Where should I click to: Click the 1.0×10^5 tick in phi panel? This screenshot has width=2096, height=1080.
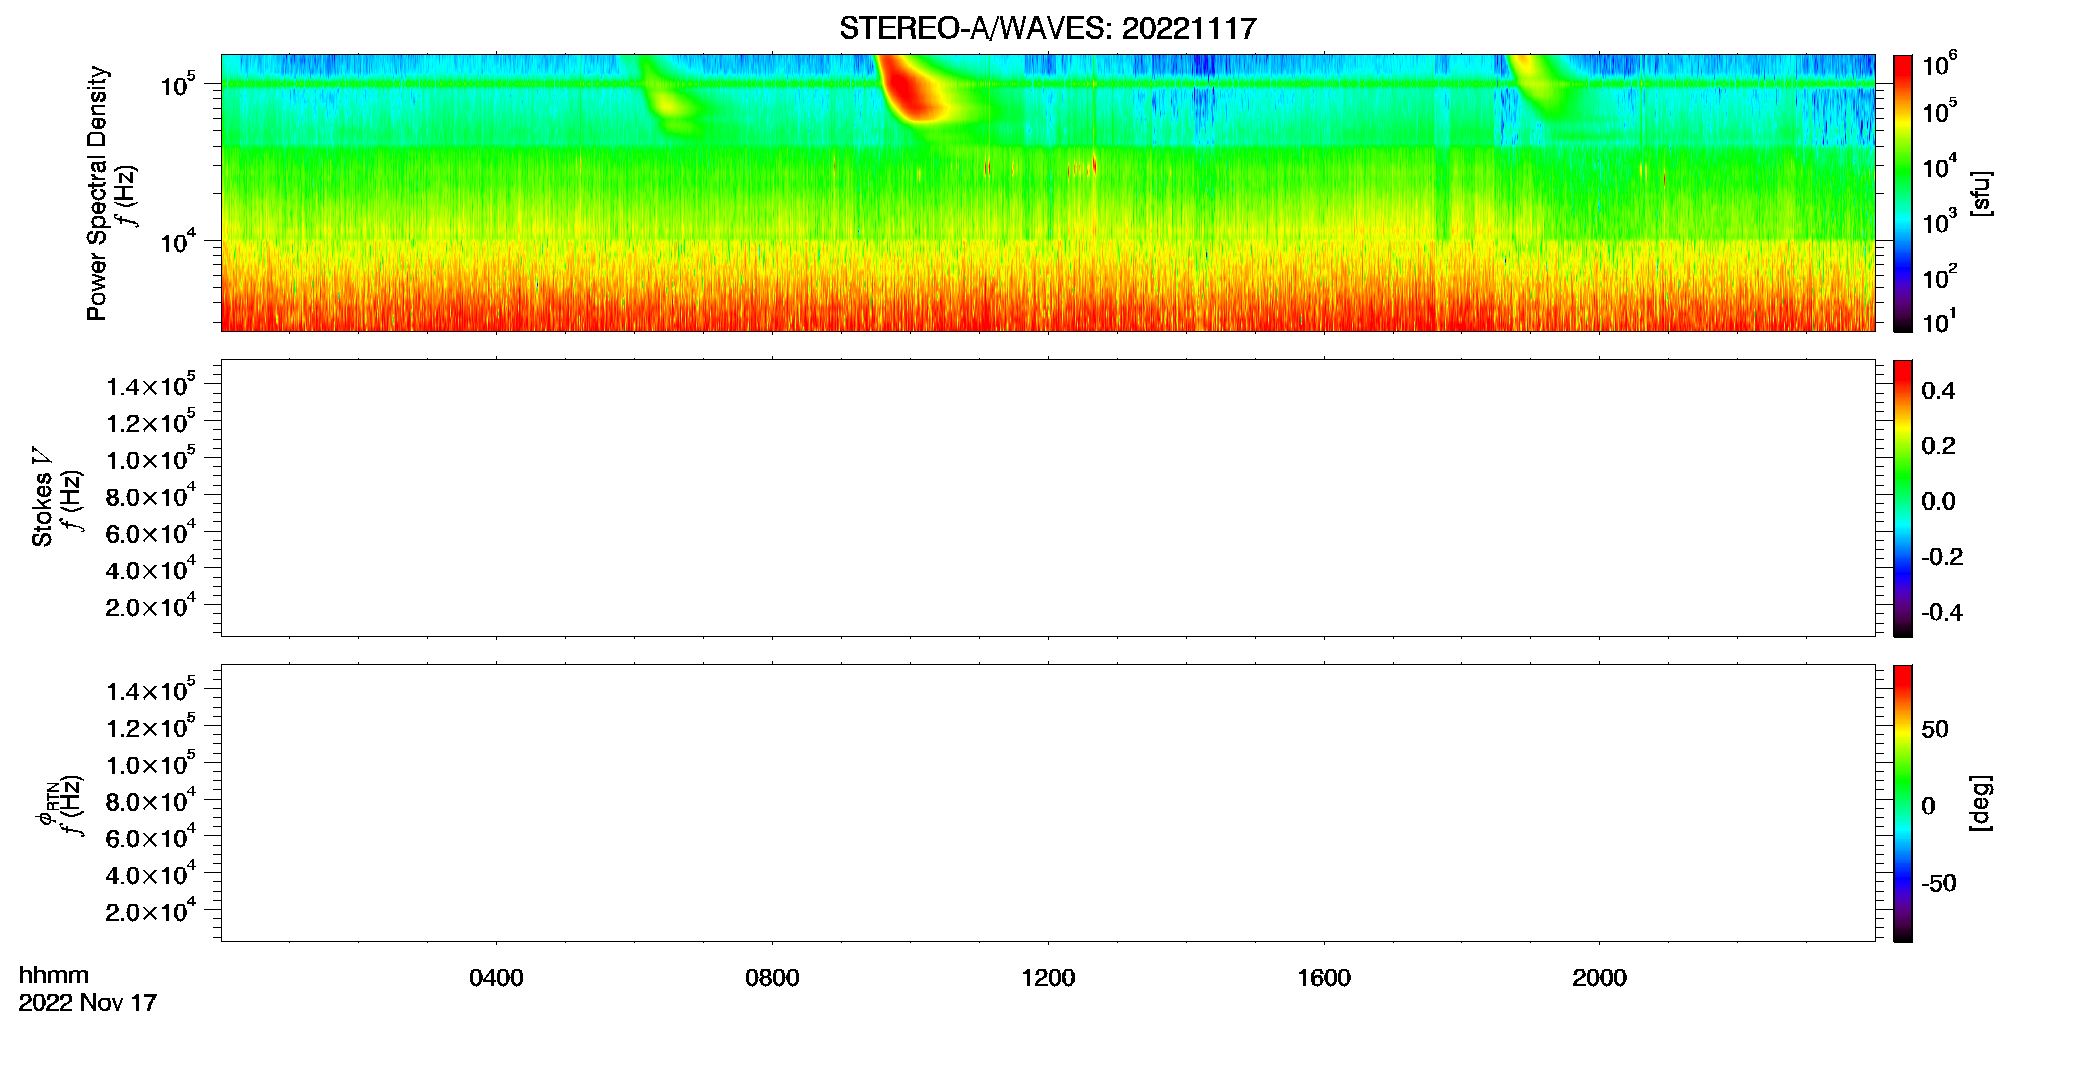(x=150, y=764)
